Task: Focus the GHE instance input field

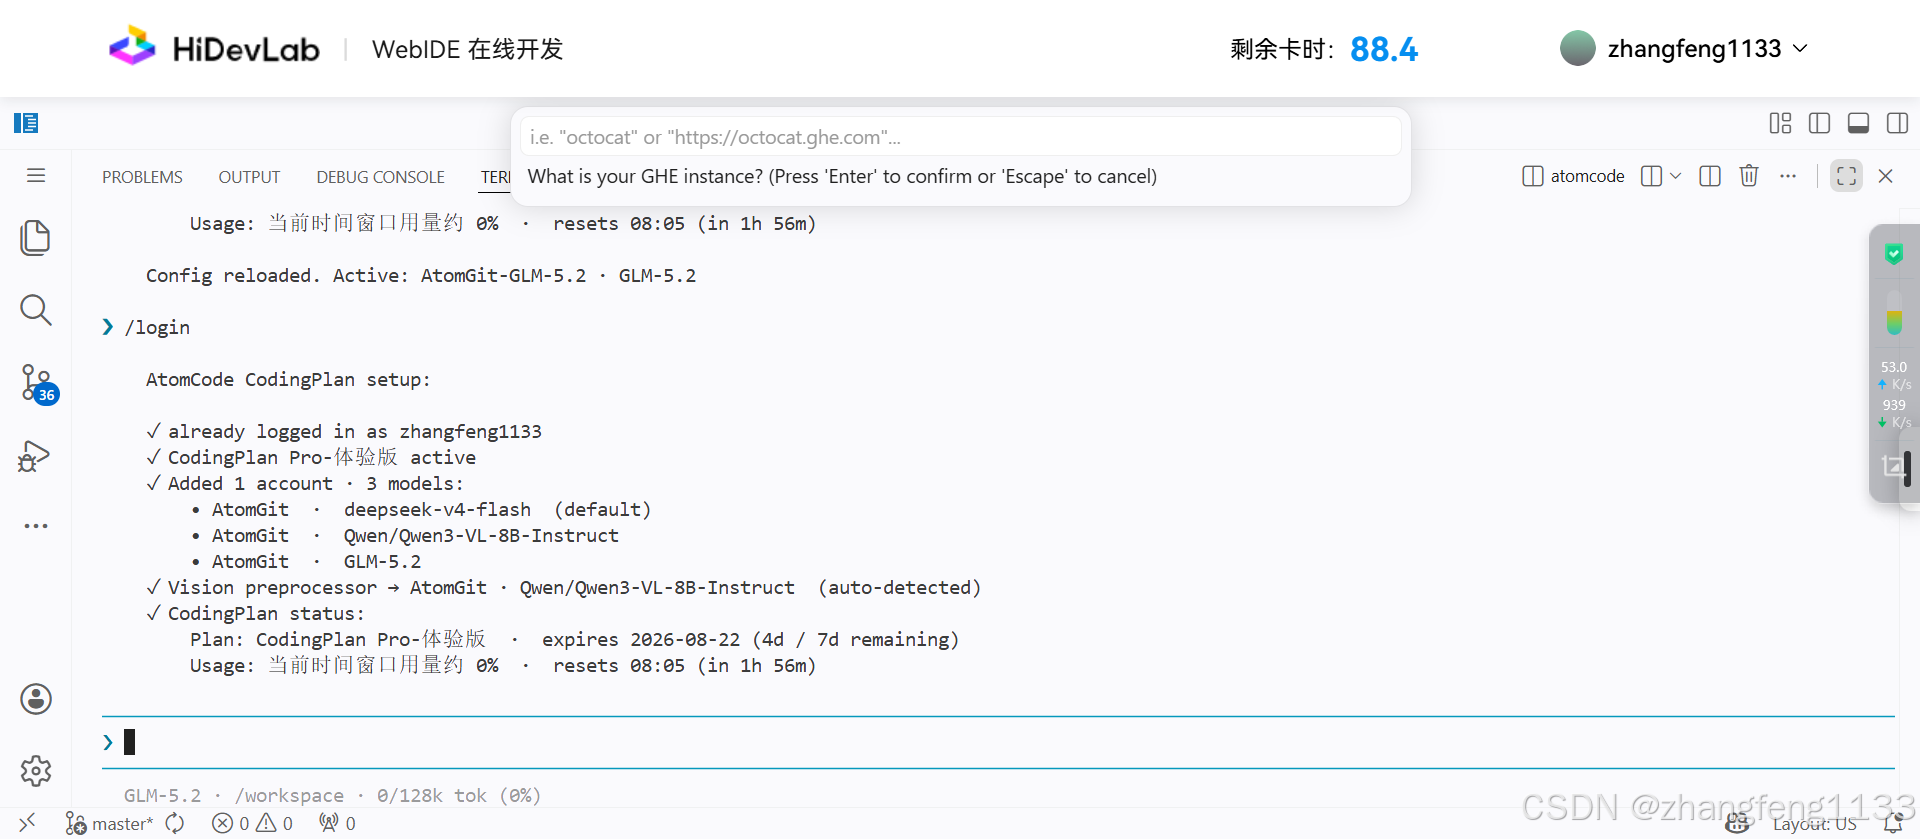Action: click(x=960, y=137)
